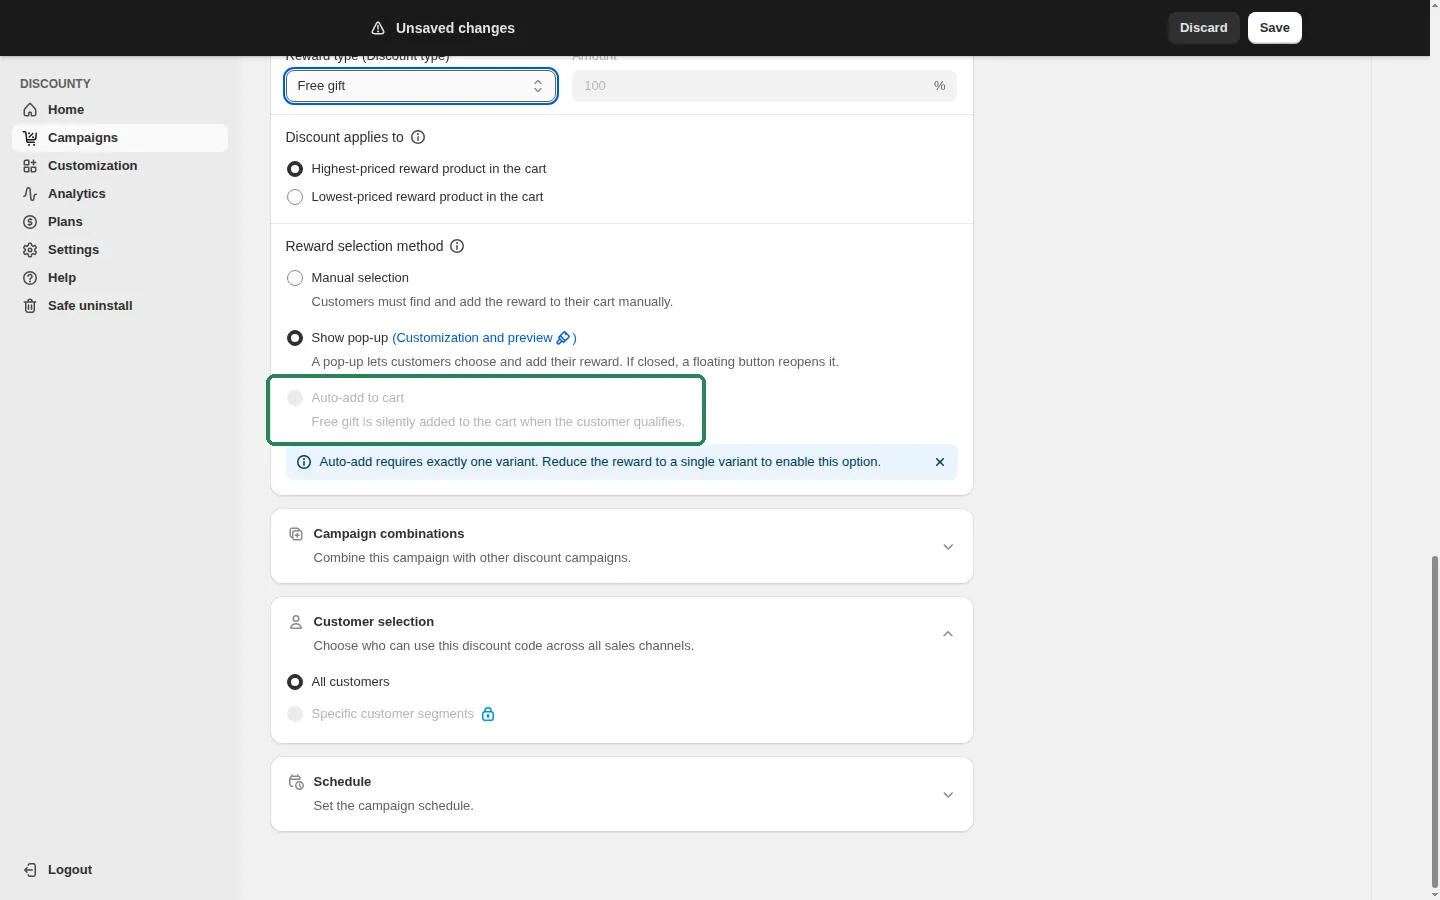Click Logout in the sidebar
Screen dimensions: 1440x900
coord(70,870)
